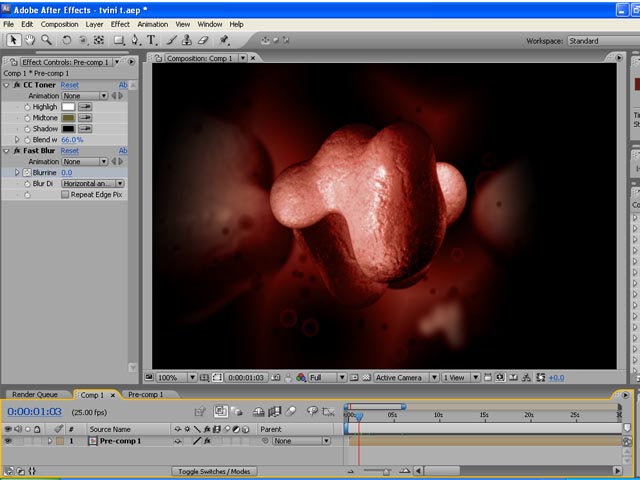Open Active Camera view dropdown
640x480 pixels.
407,378
